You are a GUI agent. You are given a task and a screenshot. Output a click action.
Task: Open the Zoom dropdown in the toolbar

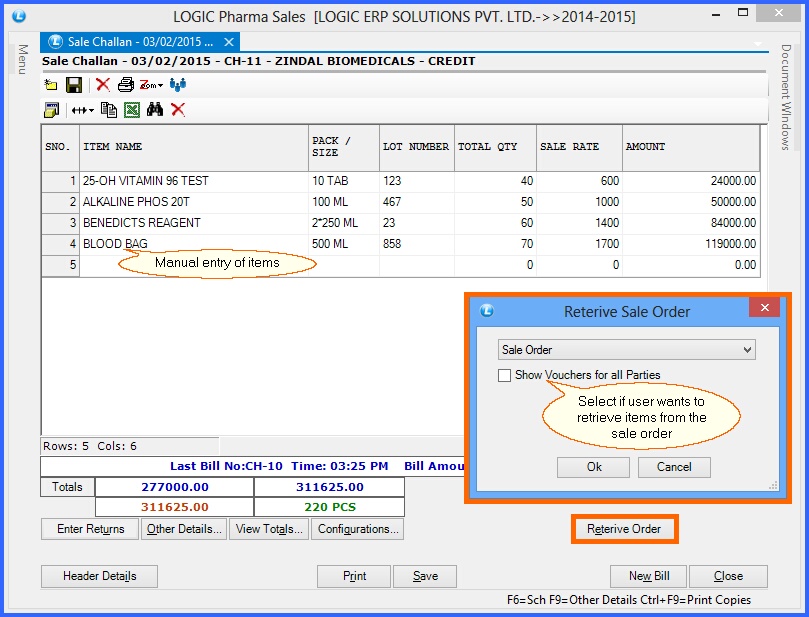[151, 85]
